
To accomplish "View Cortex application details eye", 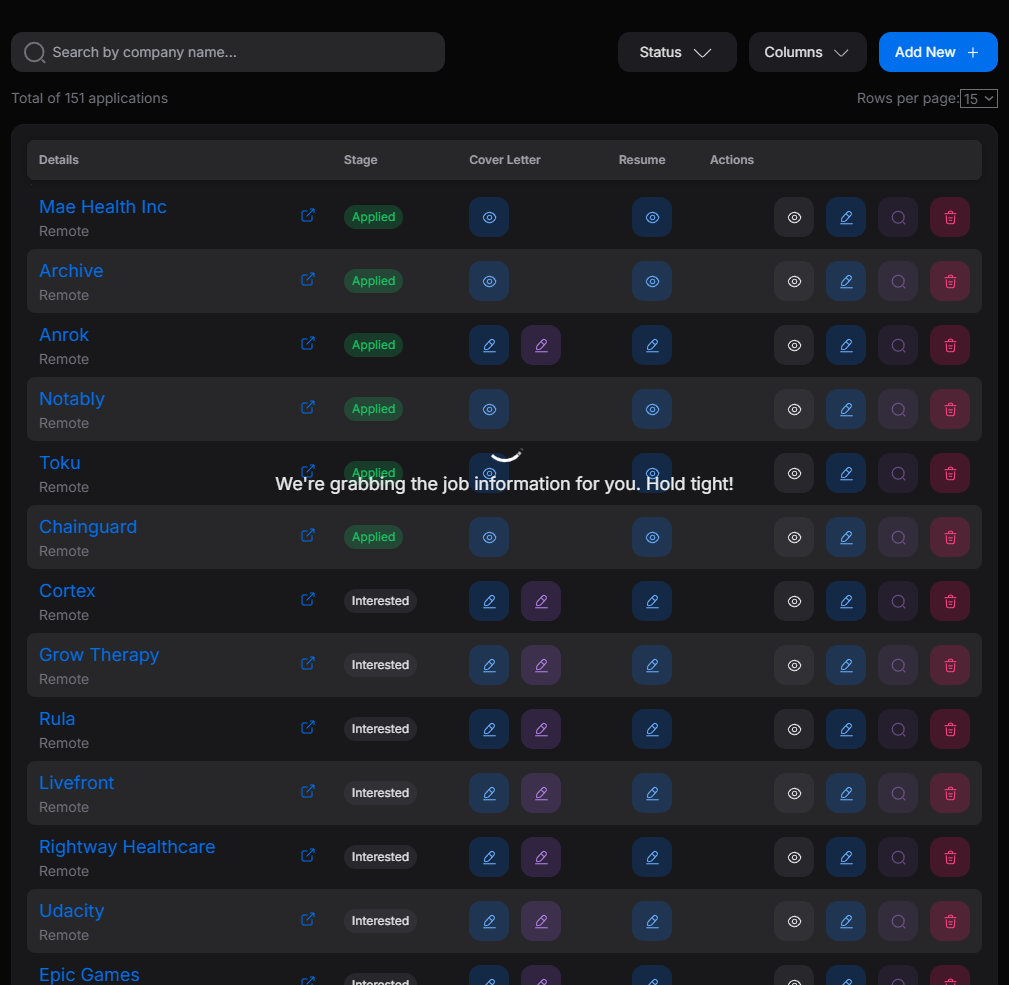I will click(794, 601).
